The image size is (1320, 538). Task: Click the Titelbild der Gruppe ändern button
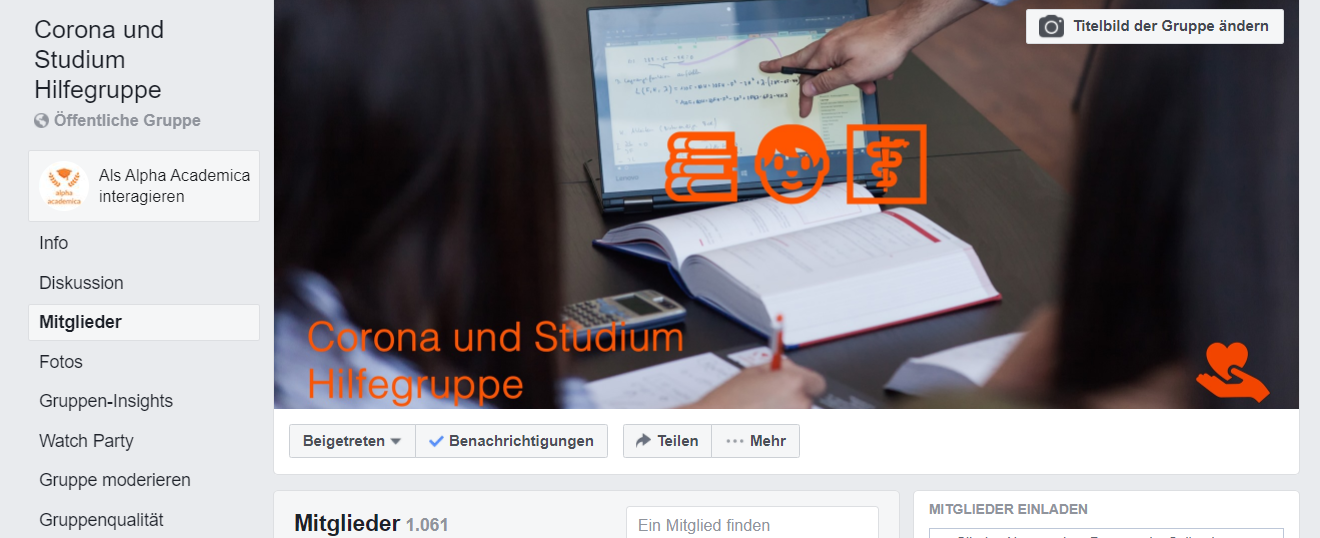[1155, 27]
